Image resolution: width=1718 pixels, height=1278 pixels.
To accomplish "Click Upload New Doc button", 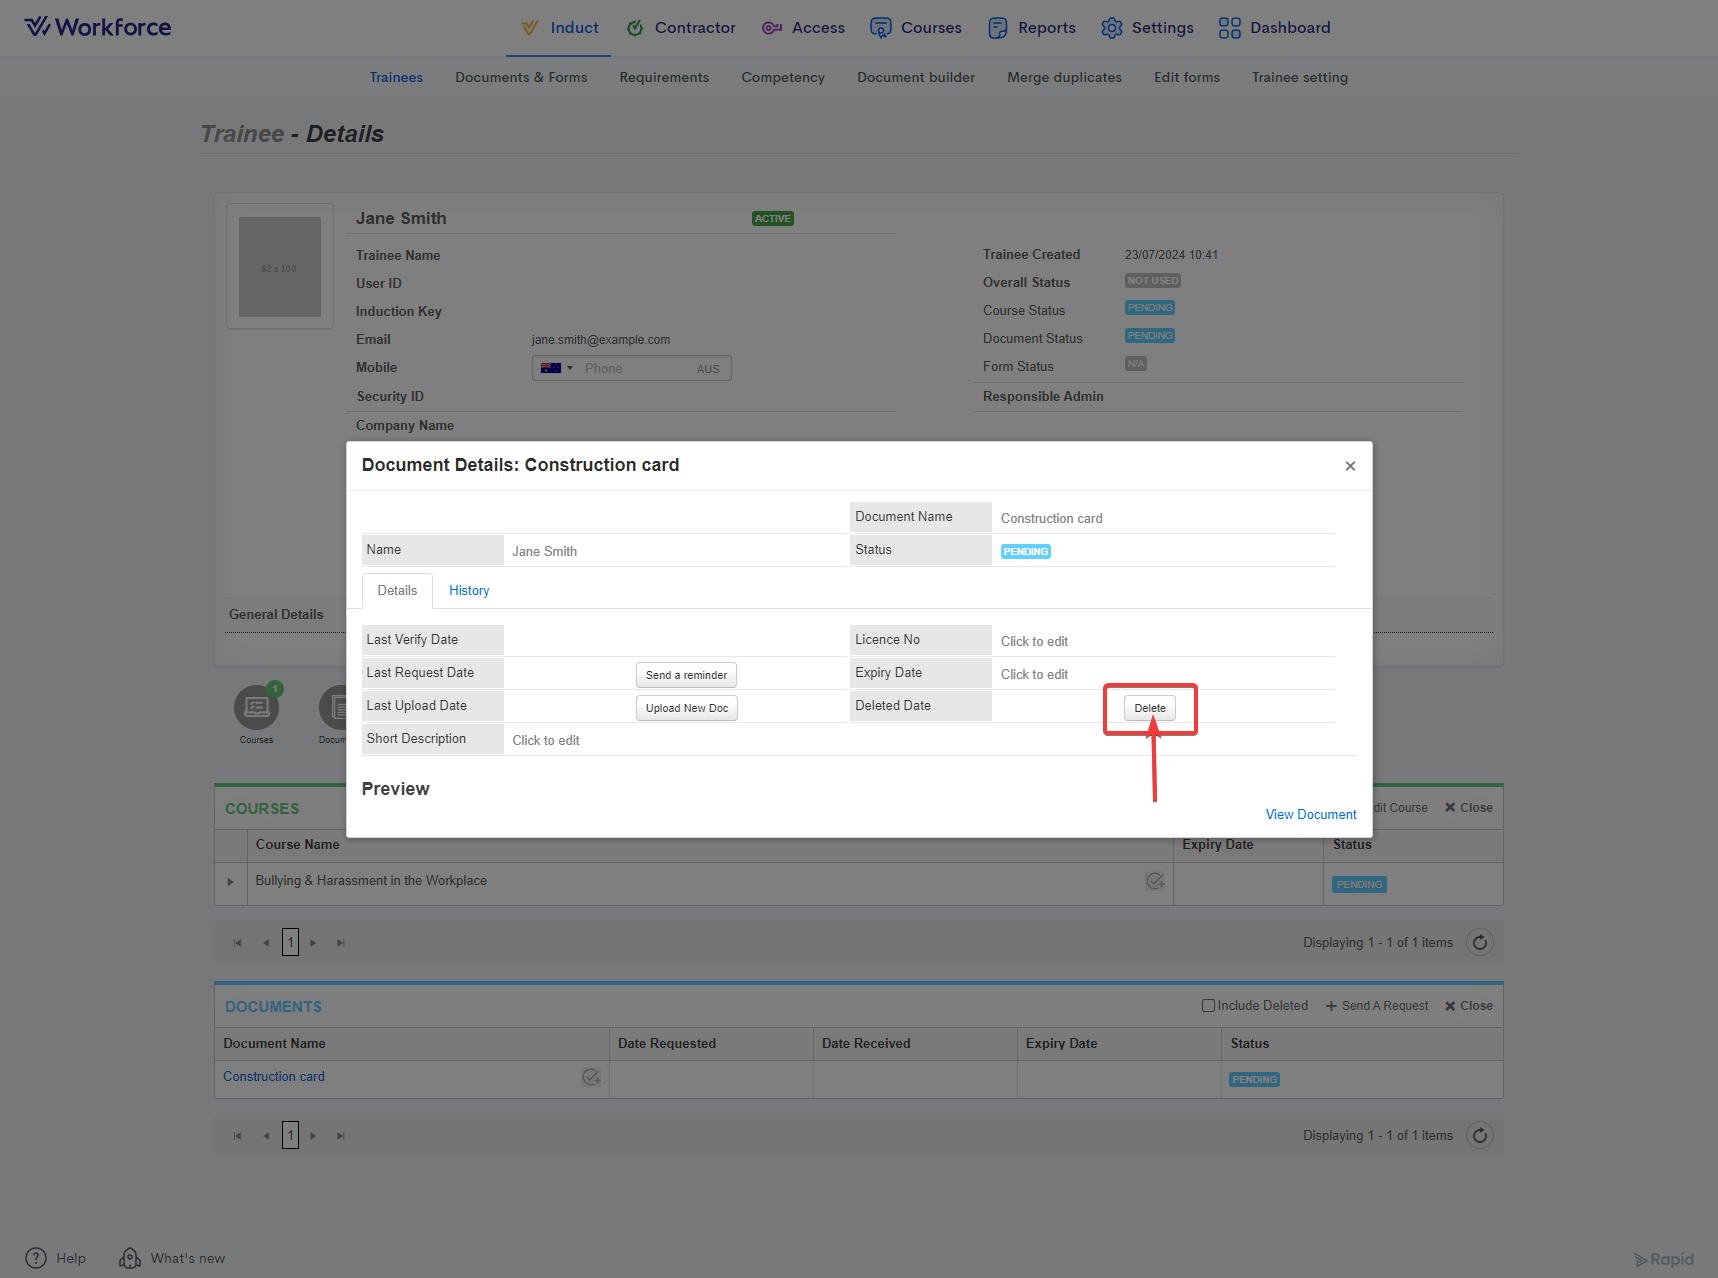I will tap(686, 708).
